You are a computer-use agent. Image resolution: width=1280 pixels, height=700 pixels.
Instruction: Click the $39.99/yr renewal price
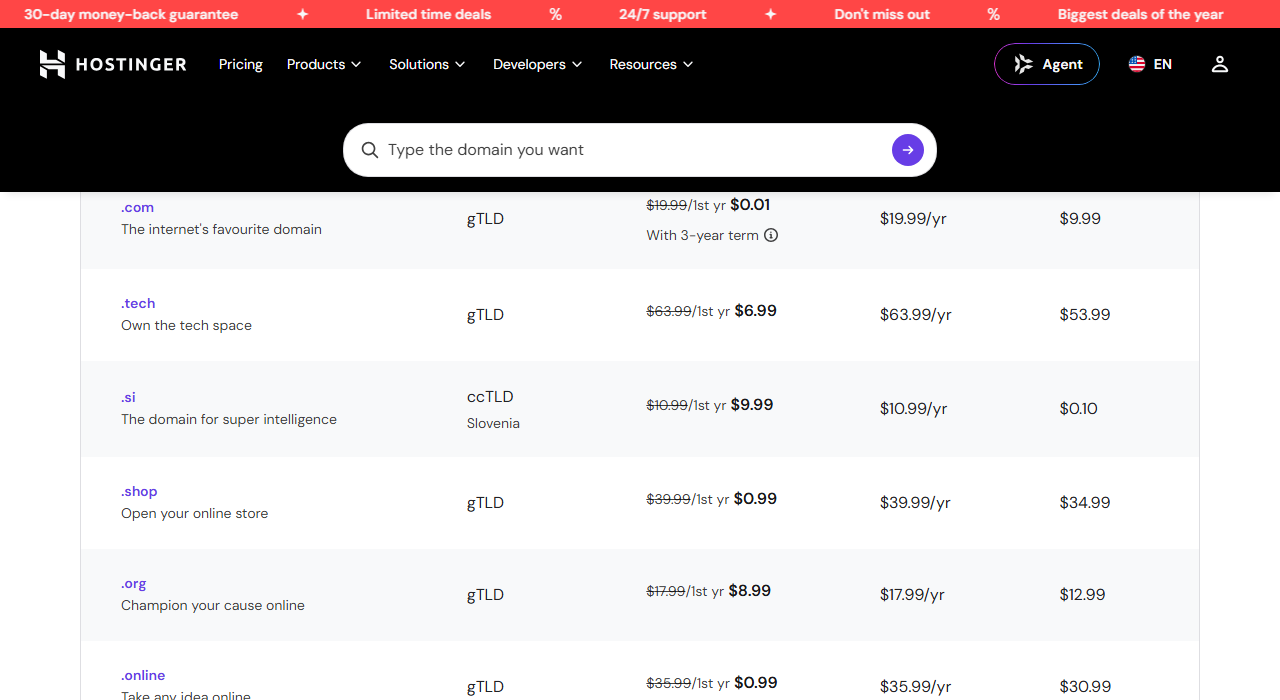point(916,502)
